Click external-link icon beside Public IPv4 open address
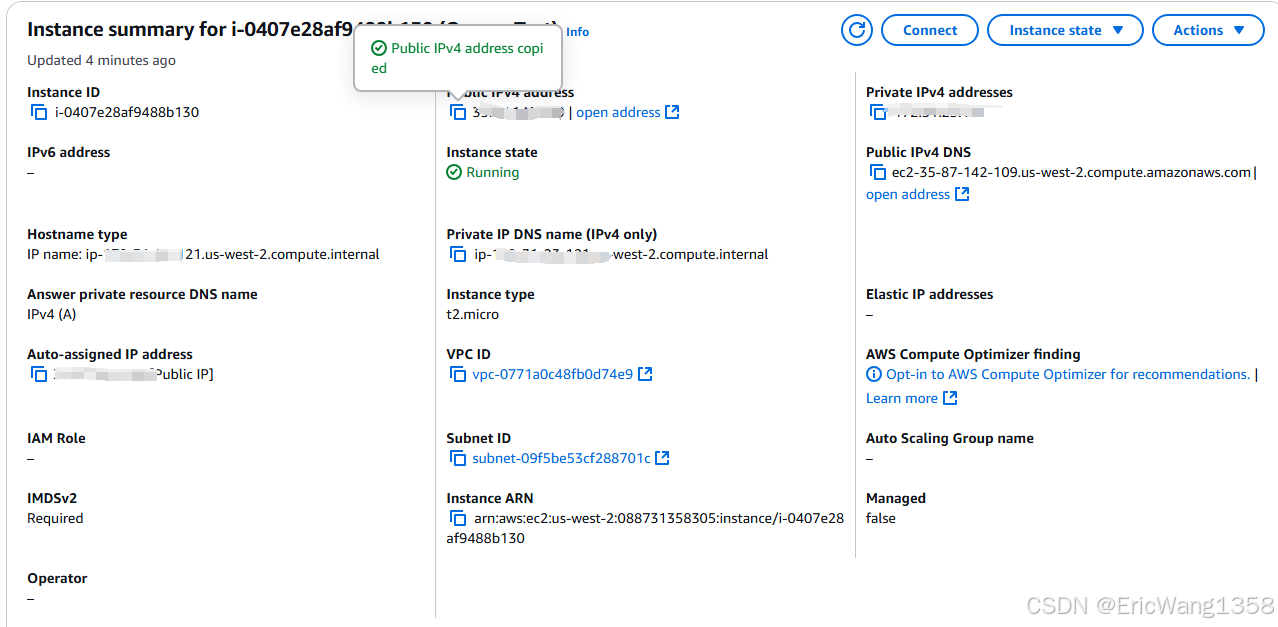 (x=672, y=112)
